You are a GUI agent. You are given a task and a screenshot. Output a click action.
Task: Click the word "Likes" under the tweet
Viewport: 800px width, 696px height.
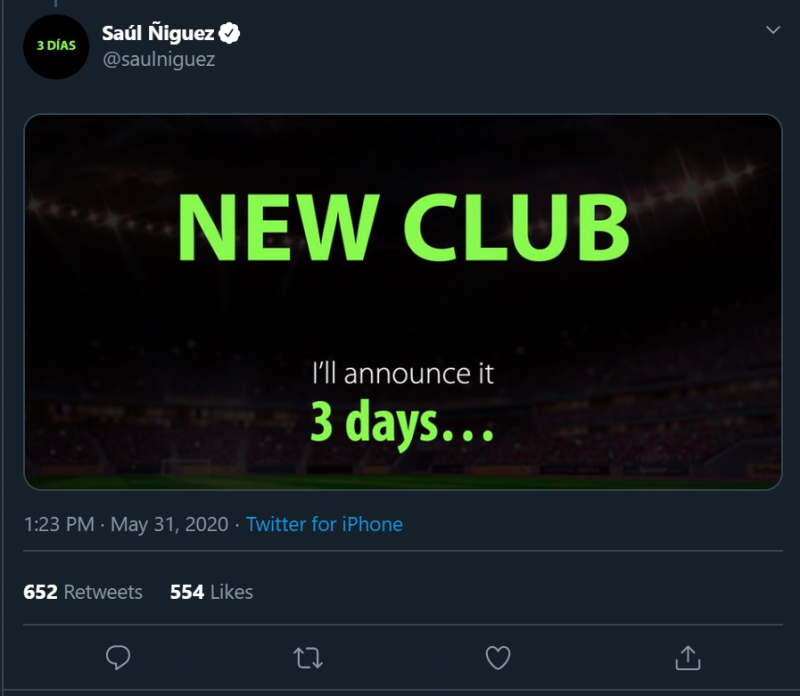coord(231,592)
